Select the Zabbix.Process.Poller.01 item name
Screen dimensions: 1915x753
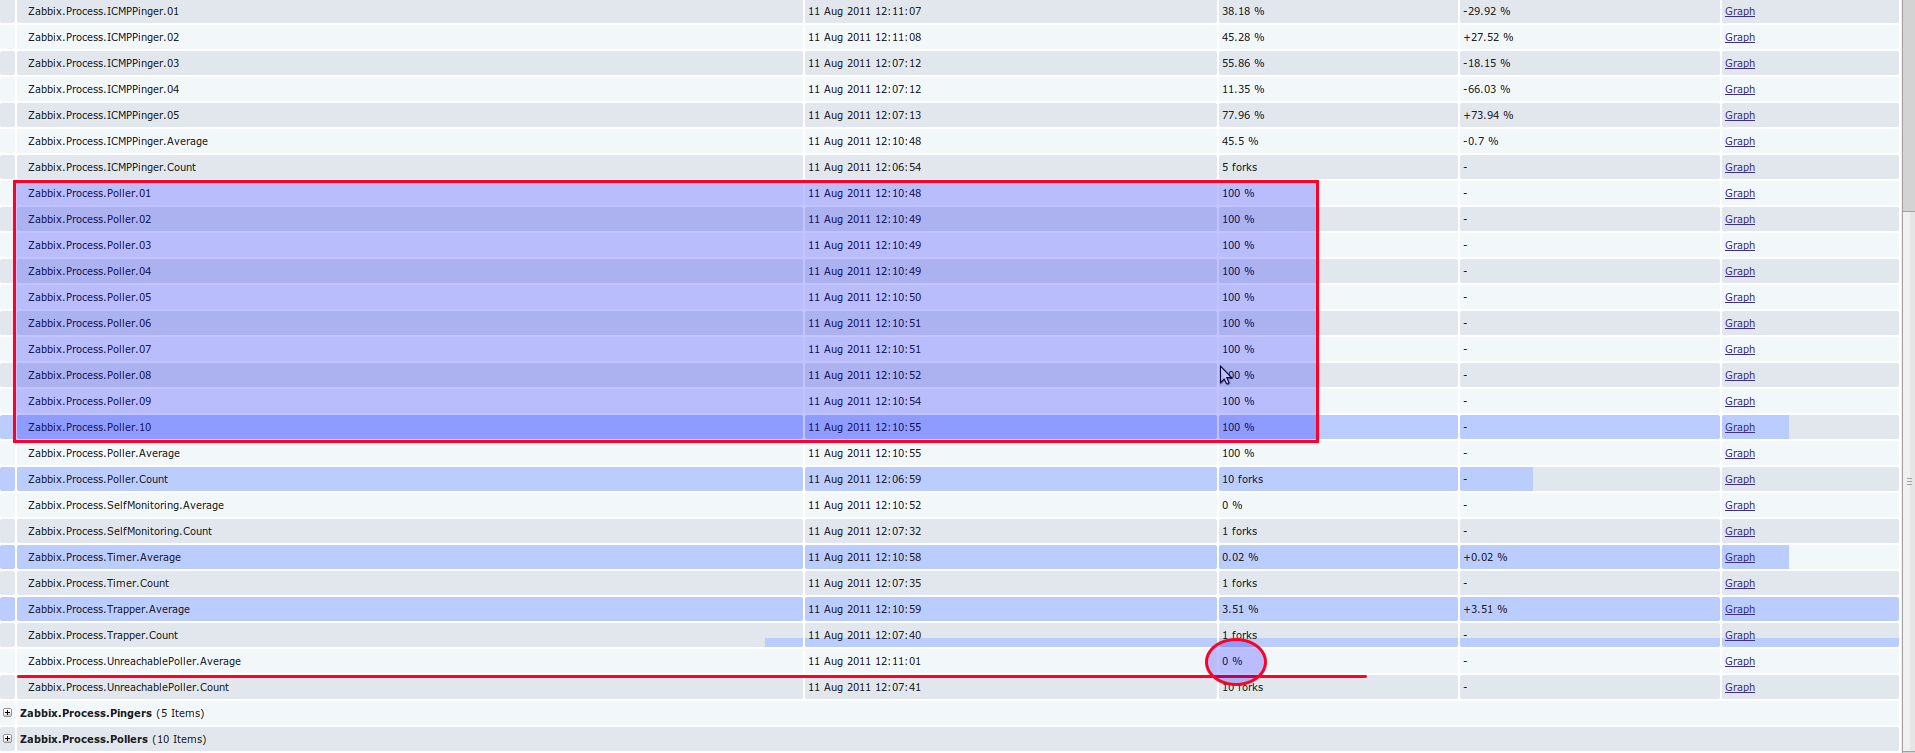89,193
